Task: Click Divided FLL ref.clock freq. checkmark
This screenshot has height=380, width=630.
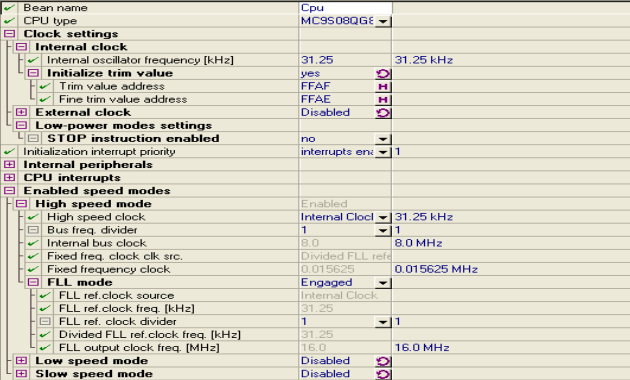Action: (45, 335)
